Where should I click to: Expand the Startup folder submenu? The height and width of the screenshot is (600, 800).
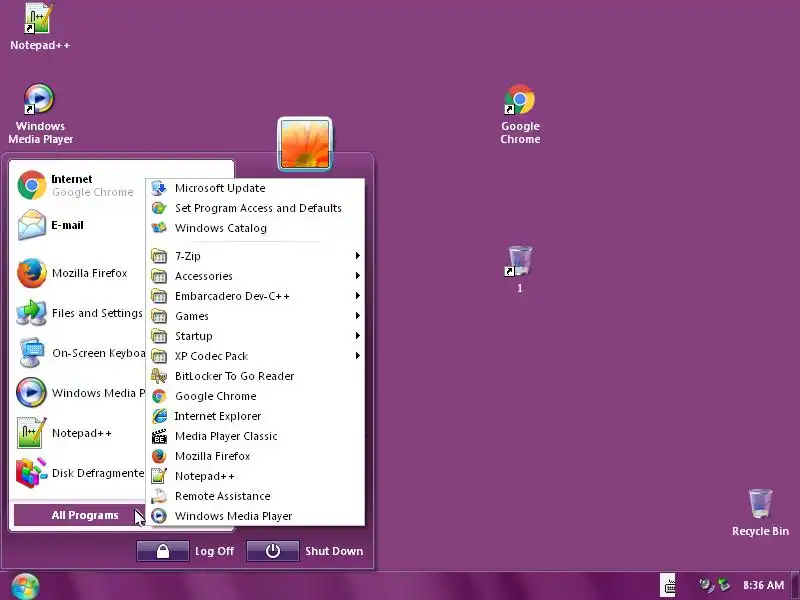pyautogui.click(x=255, y=336)
